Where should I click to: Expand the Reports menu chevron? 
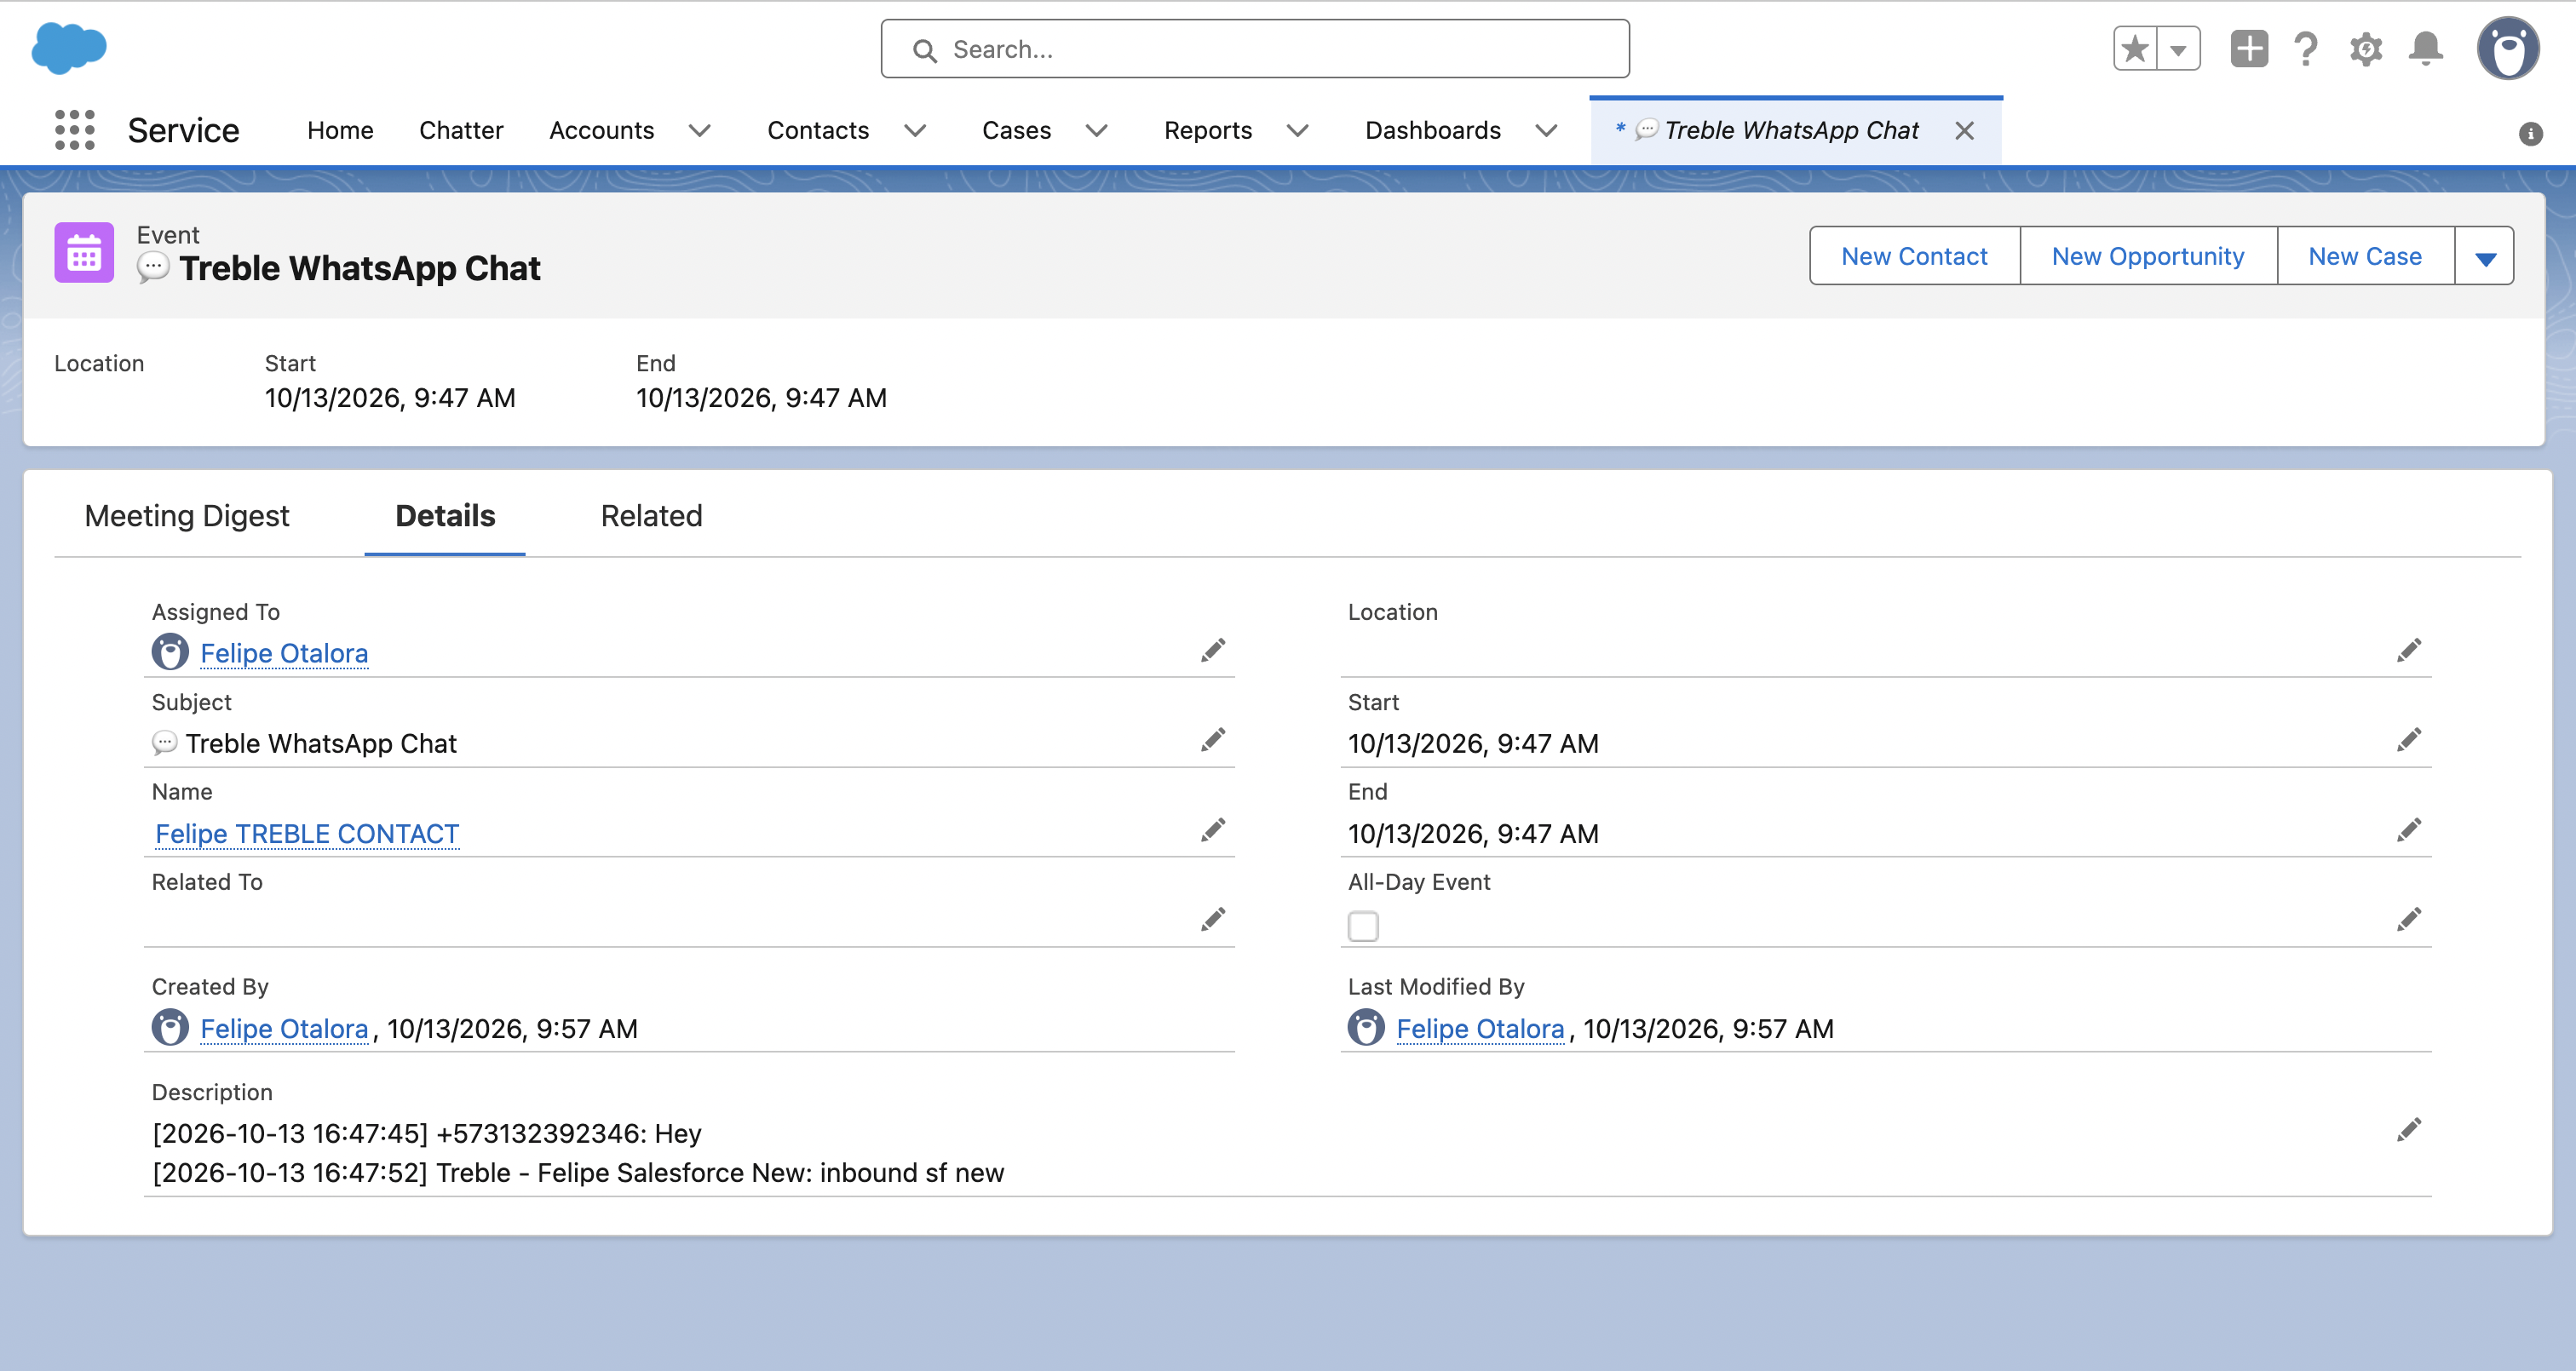[x=1298, y=130]
